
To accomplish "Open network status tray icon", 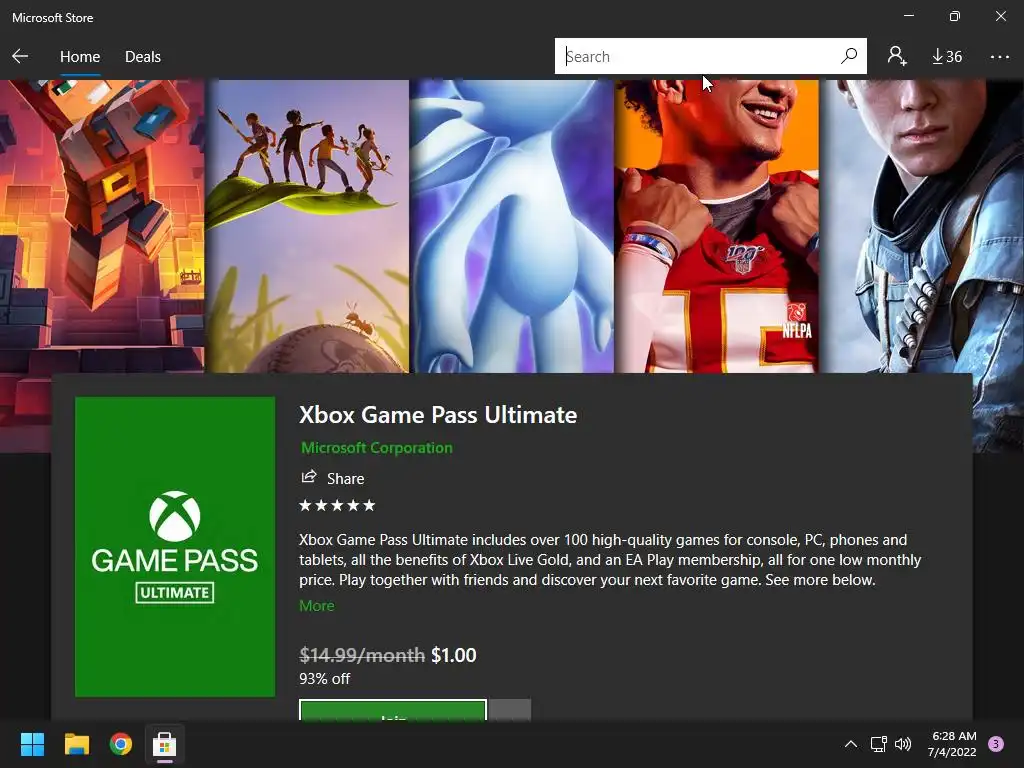I will 878,744.
